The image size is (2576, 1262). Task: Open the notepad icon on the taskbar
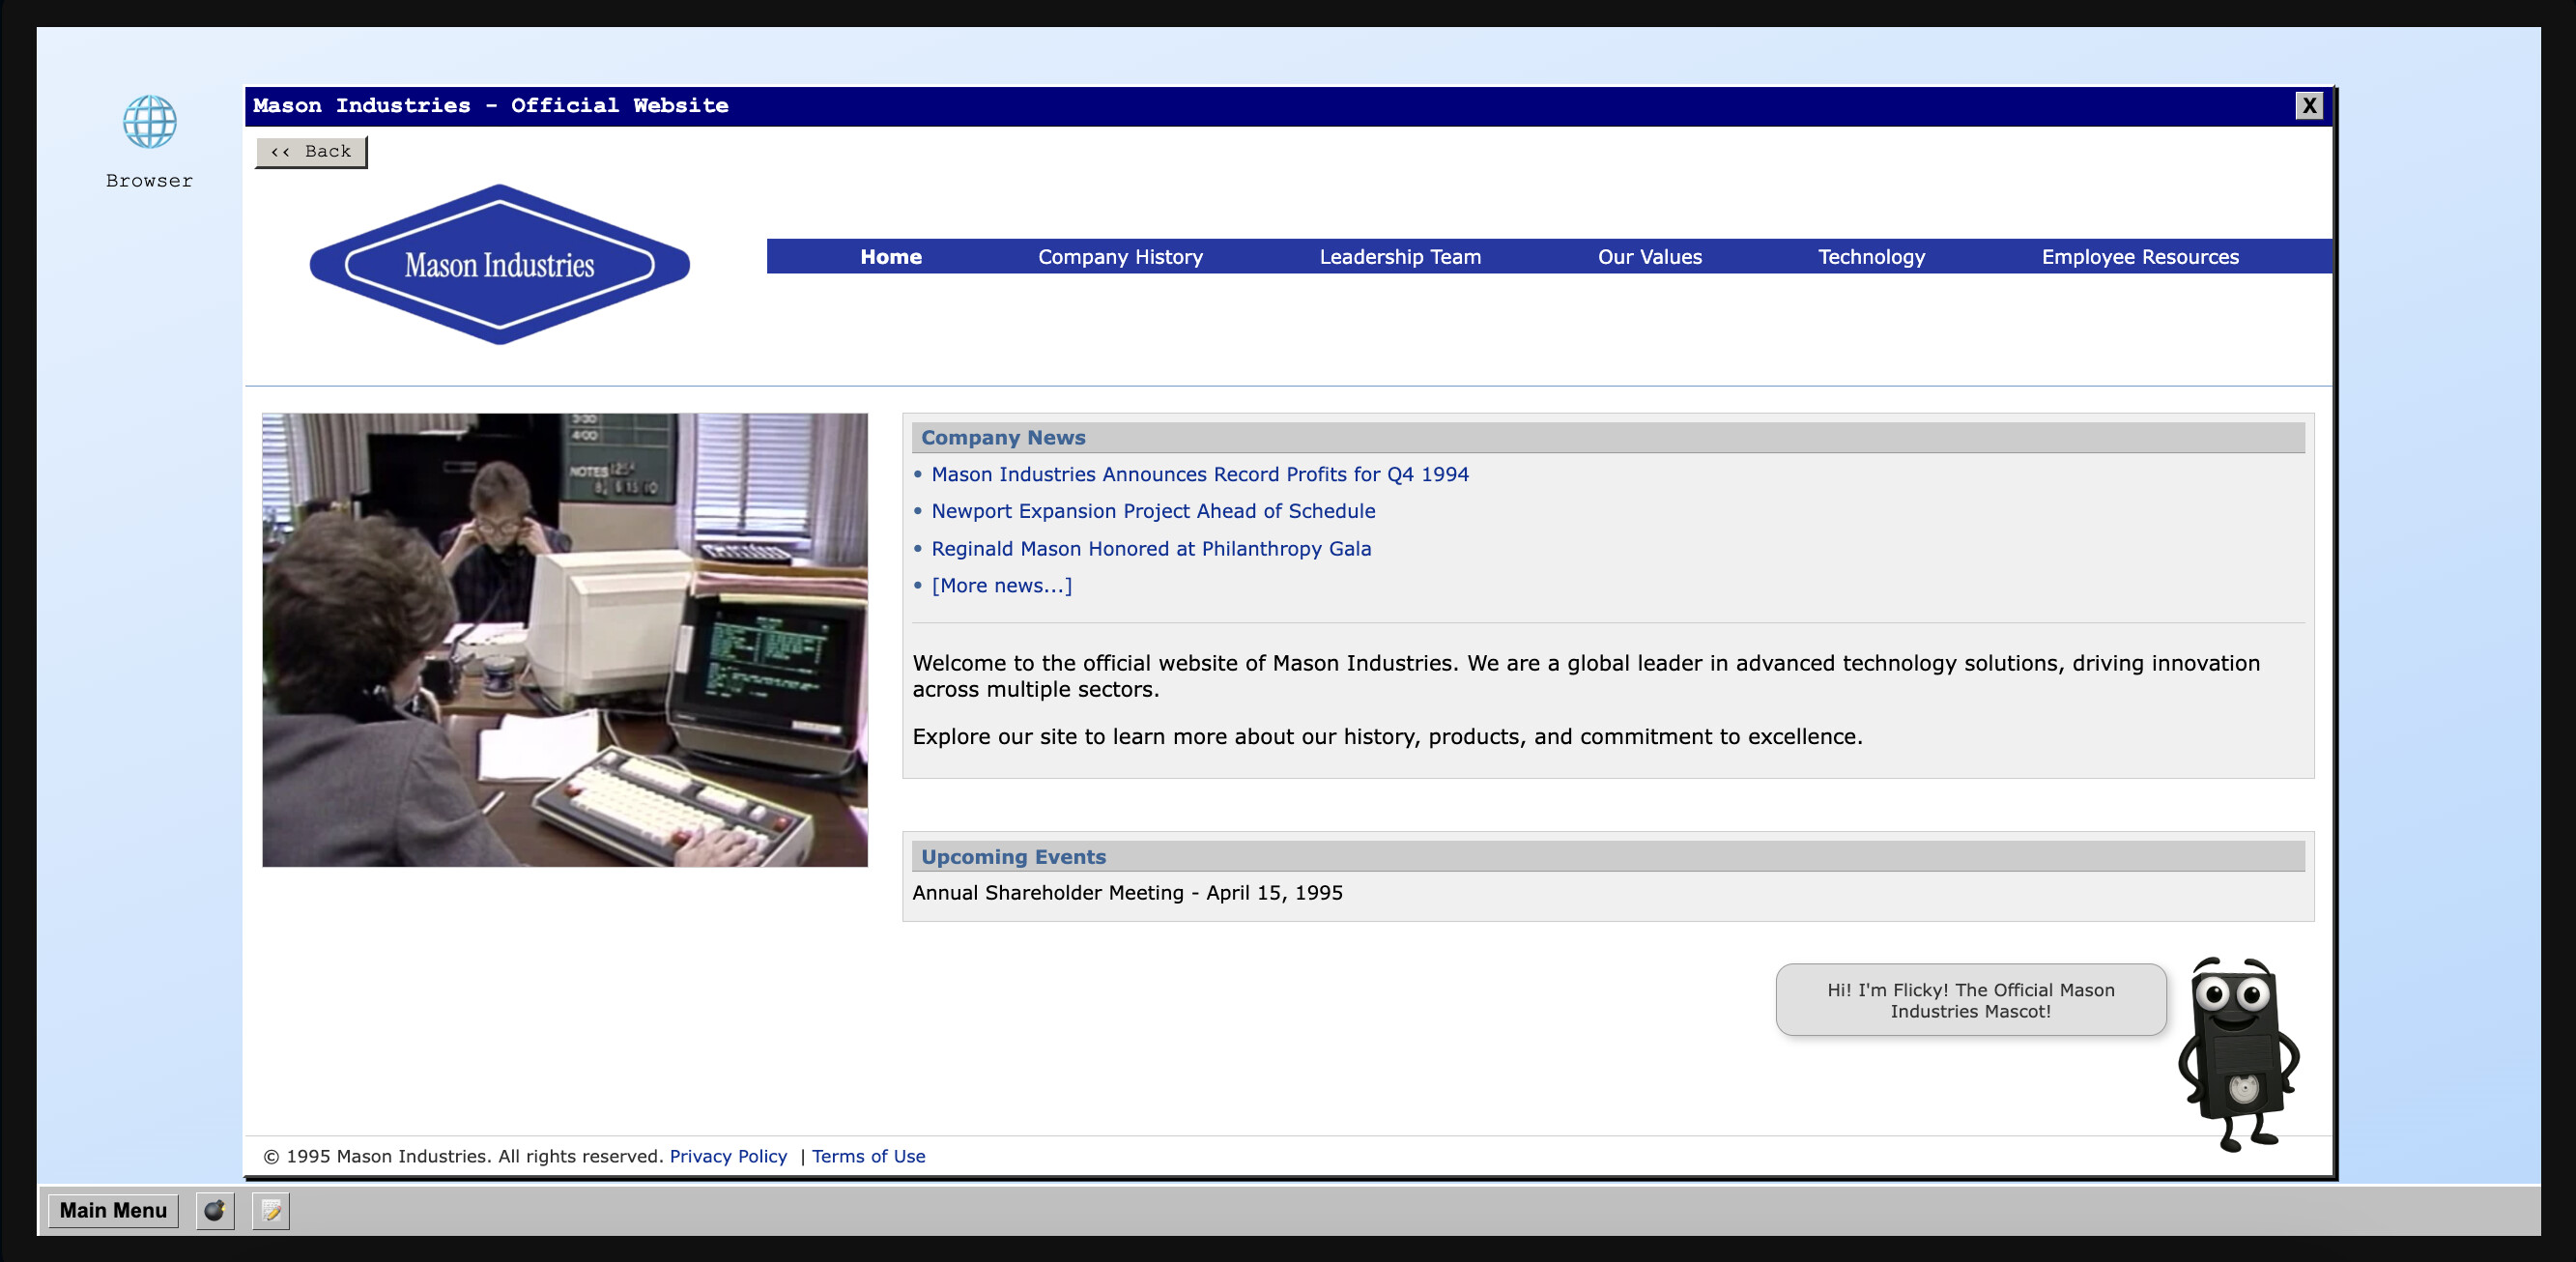(x=269, y=1211)
